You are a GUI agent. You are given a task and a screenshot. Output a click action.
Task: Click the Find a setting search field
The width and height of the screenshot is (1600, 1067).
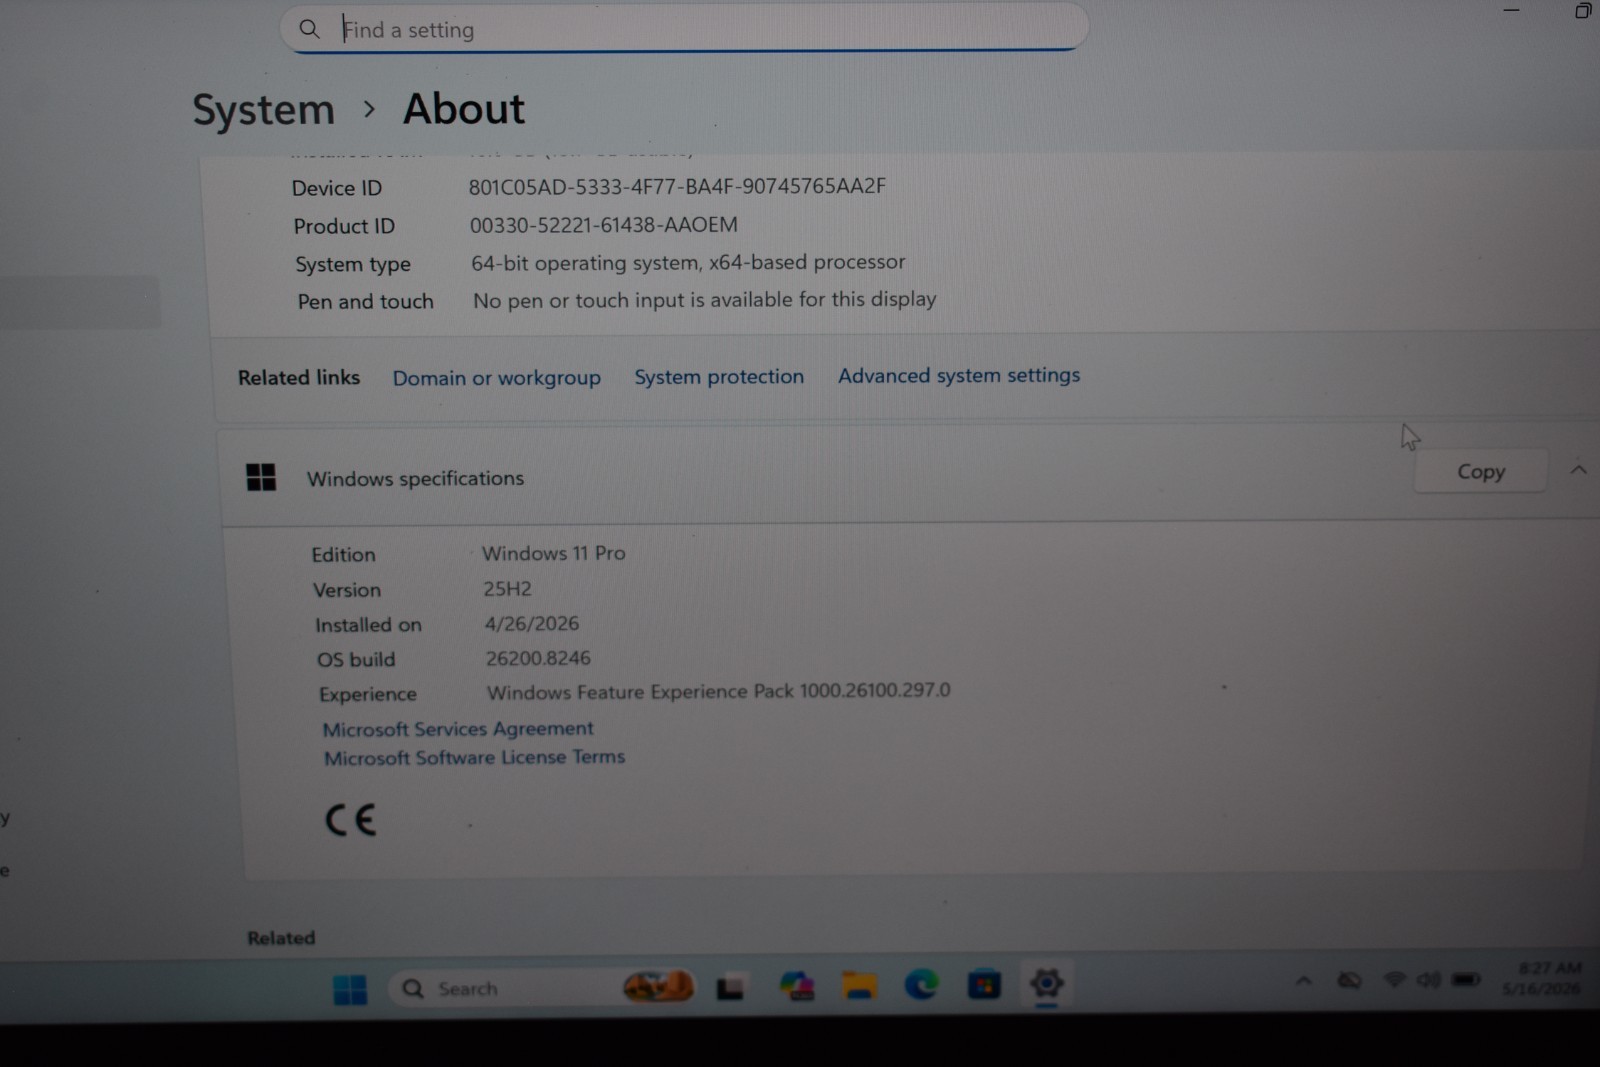click(684, 29)
